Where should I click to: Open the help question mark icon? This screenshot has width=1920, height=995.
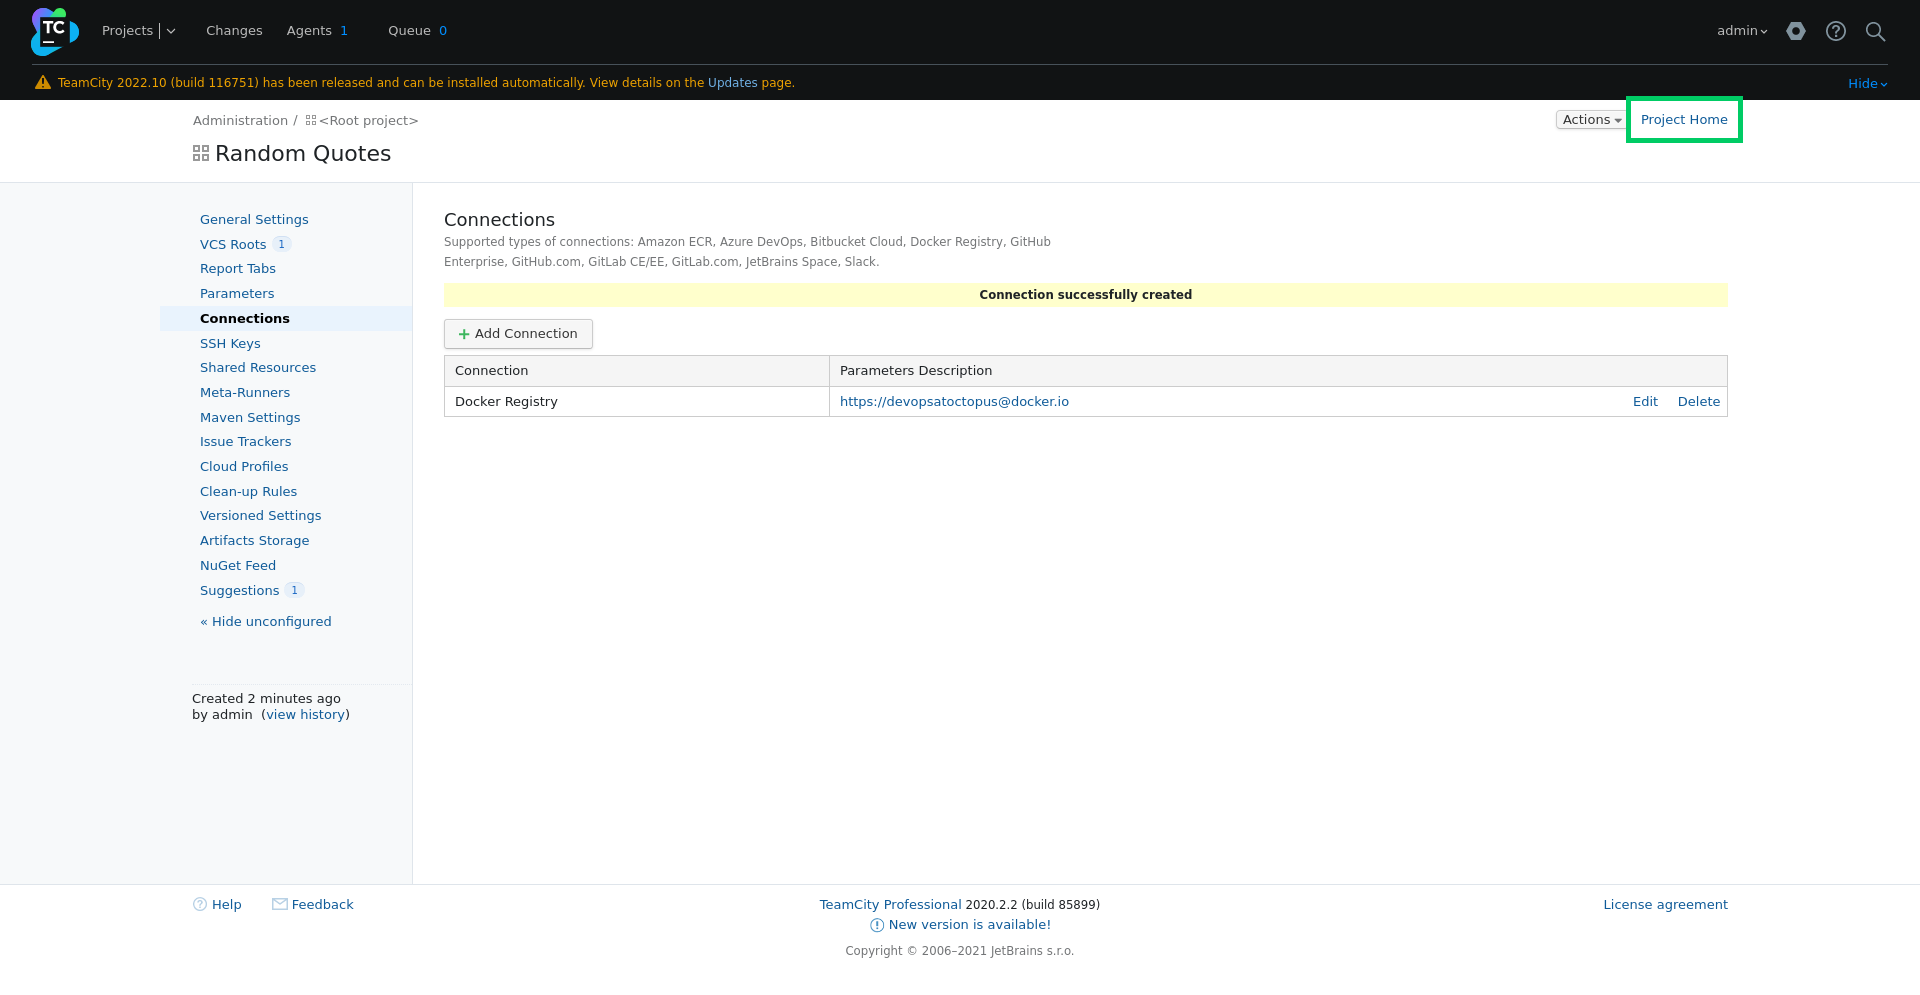pos(1836,31)
